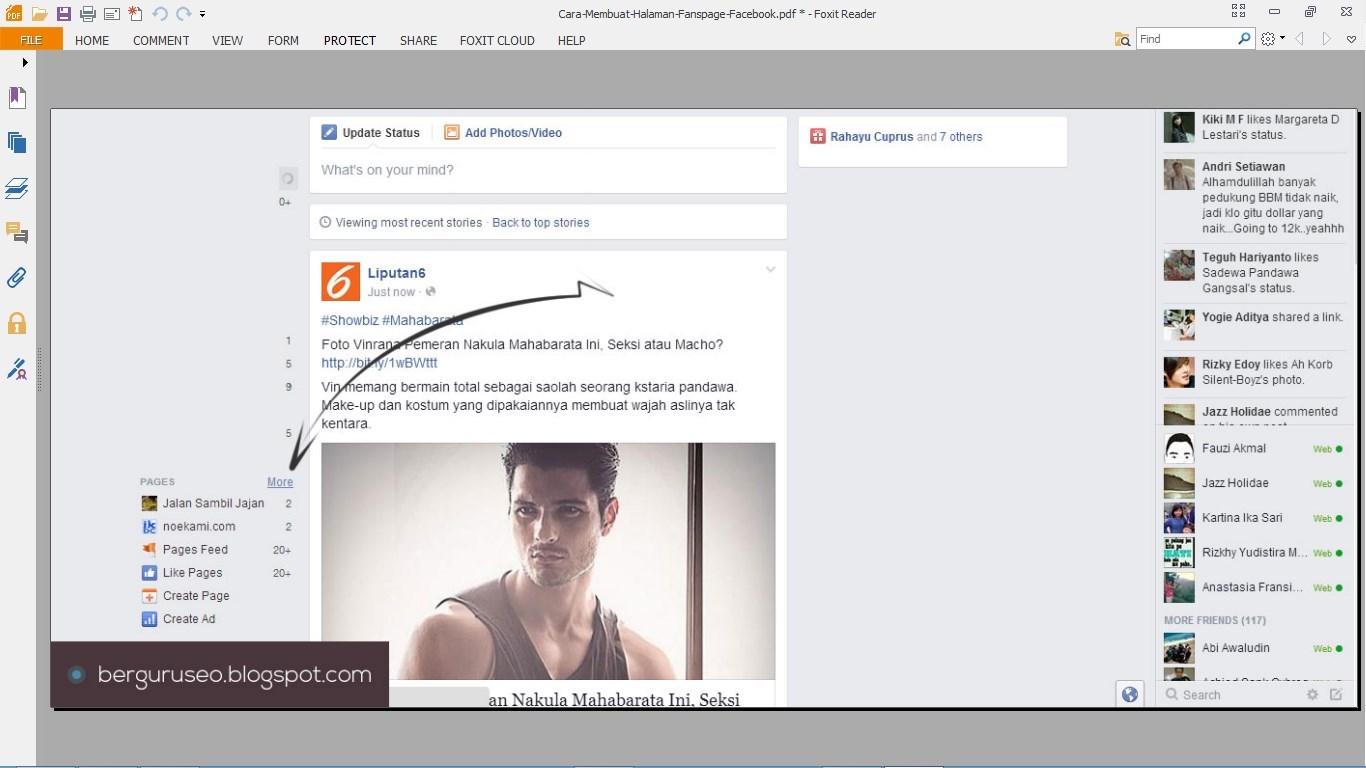Screen dimensions: 1366x768
Task: Open the Attachments paperclip panel
Action: pyautogui.click(x=17, y=277)
